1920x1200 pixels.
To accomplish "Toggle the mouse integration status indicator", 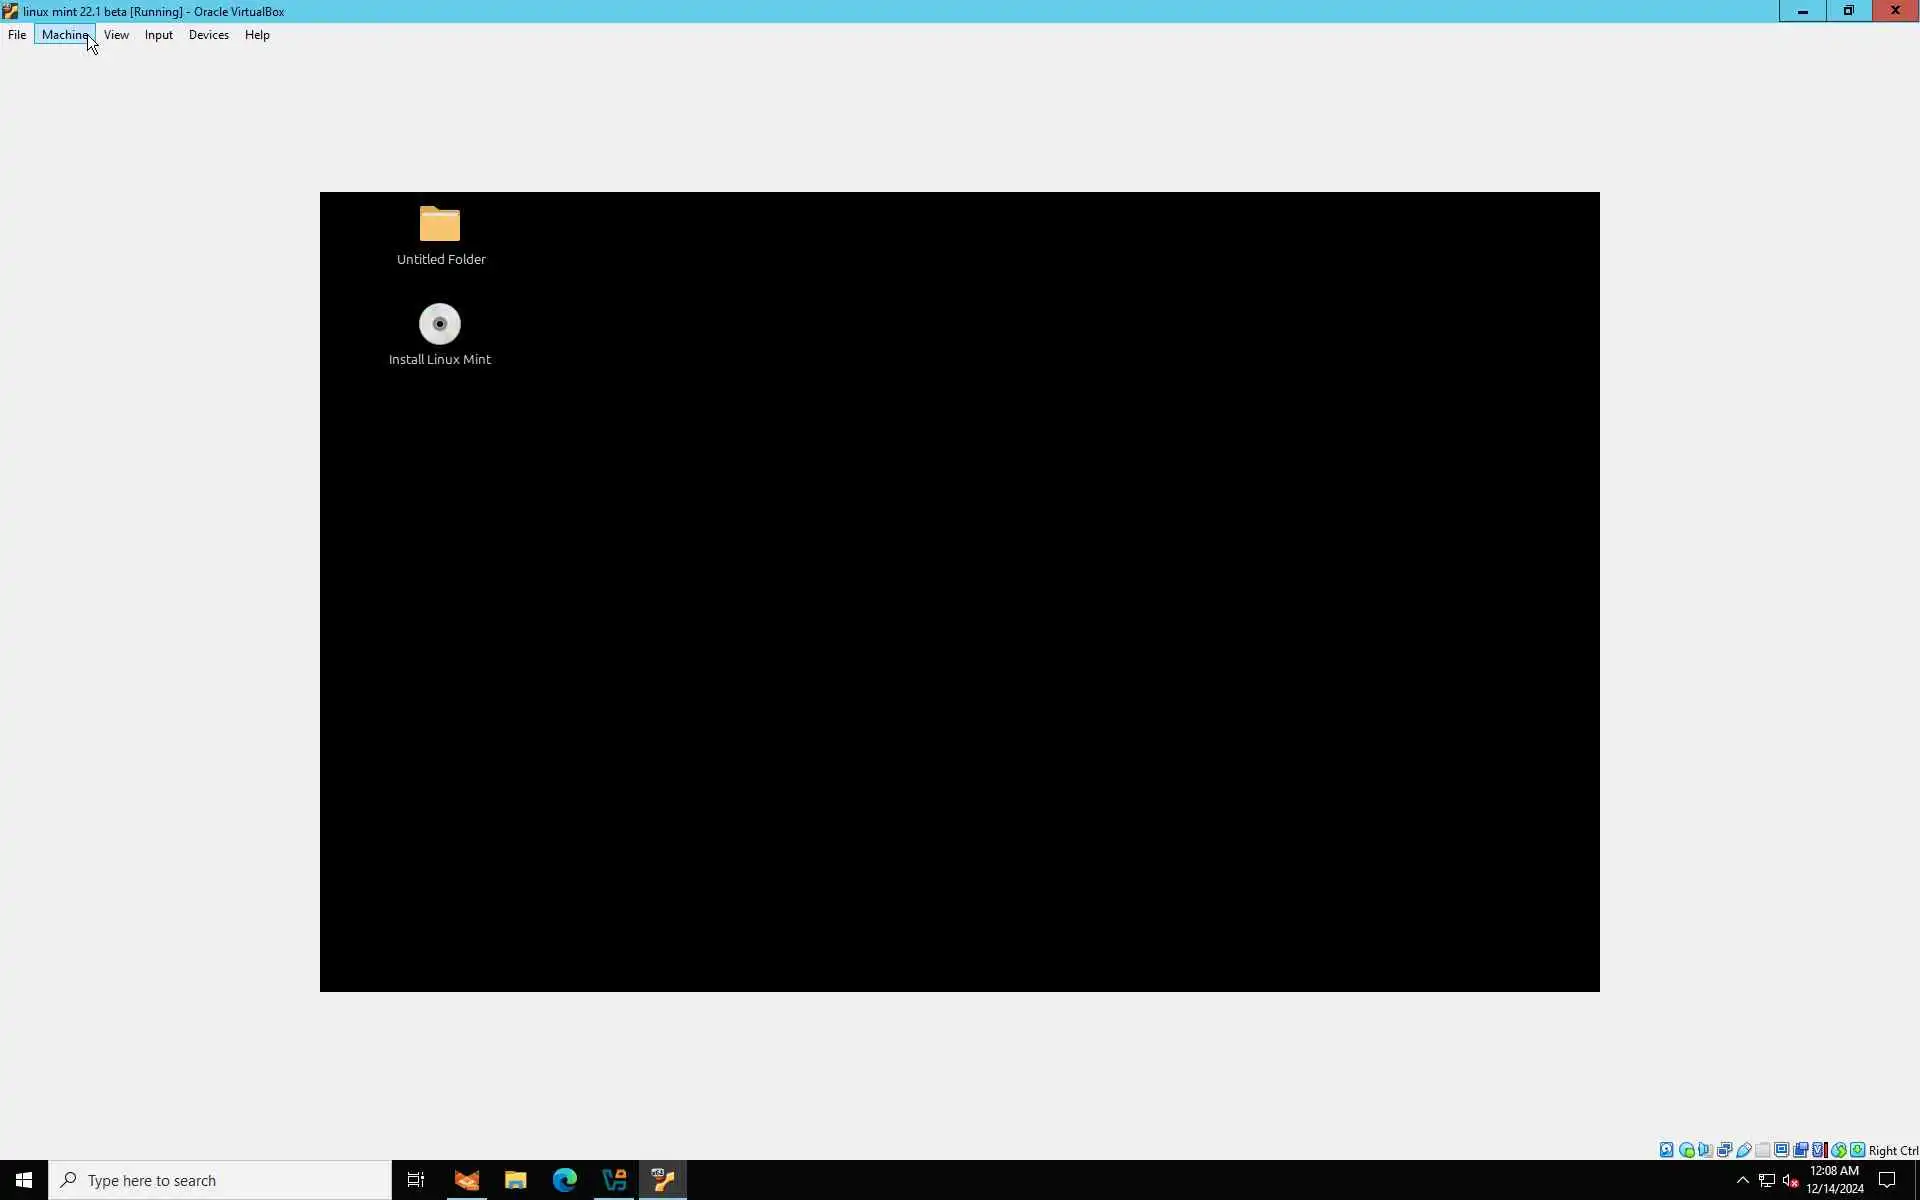I will 1839,1150.
